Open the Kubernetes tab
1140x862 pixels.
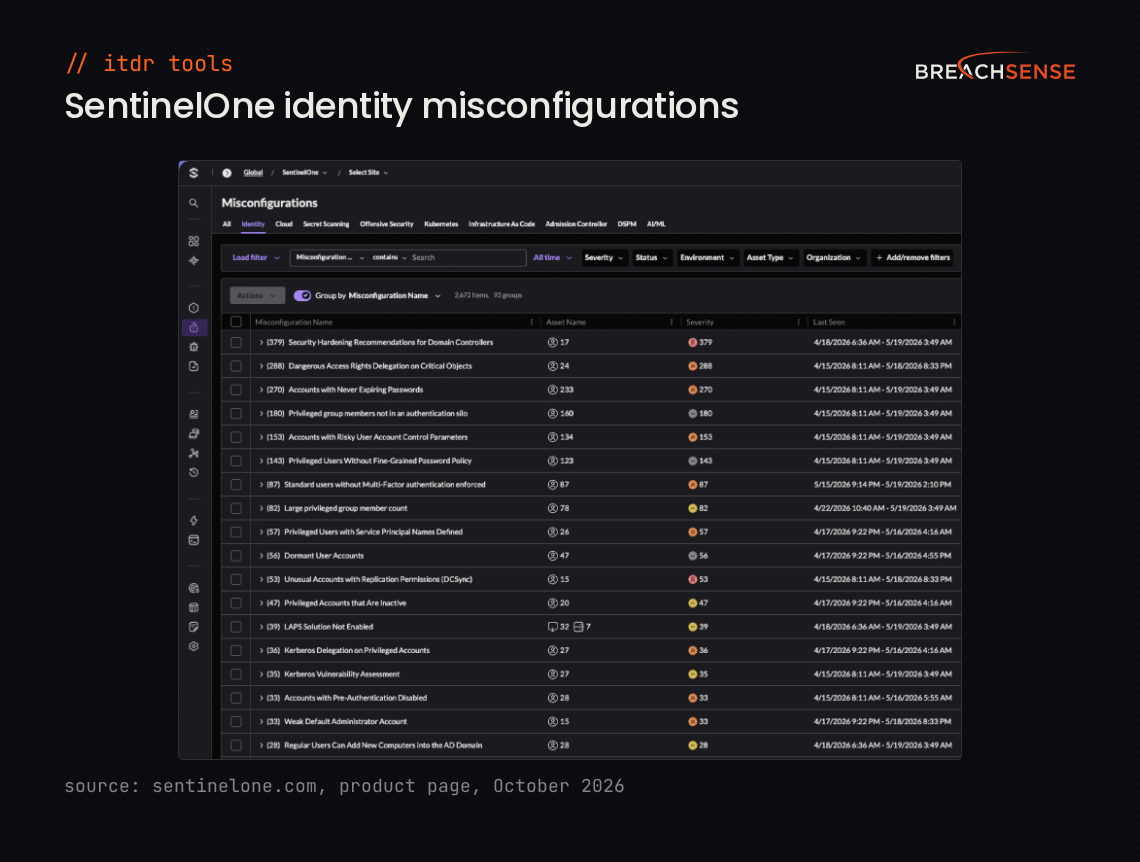pos(441,224)
